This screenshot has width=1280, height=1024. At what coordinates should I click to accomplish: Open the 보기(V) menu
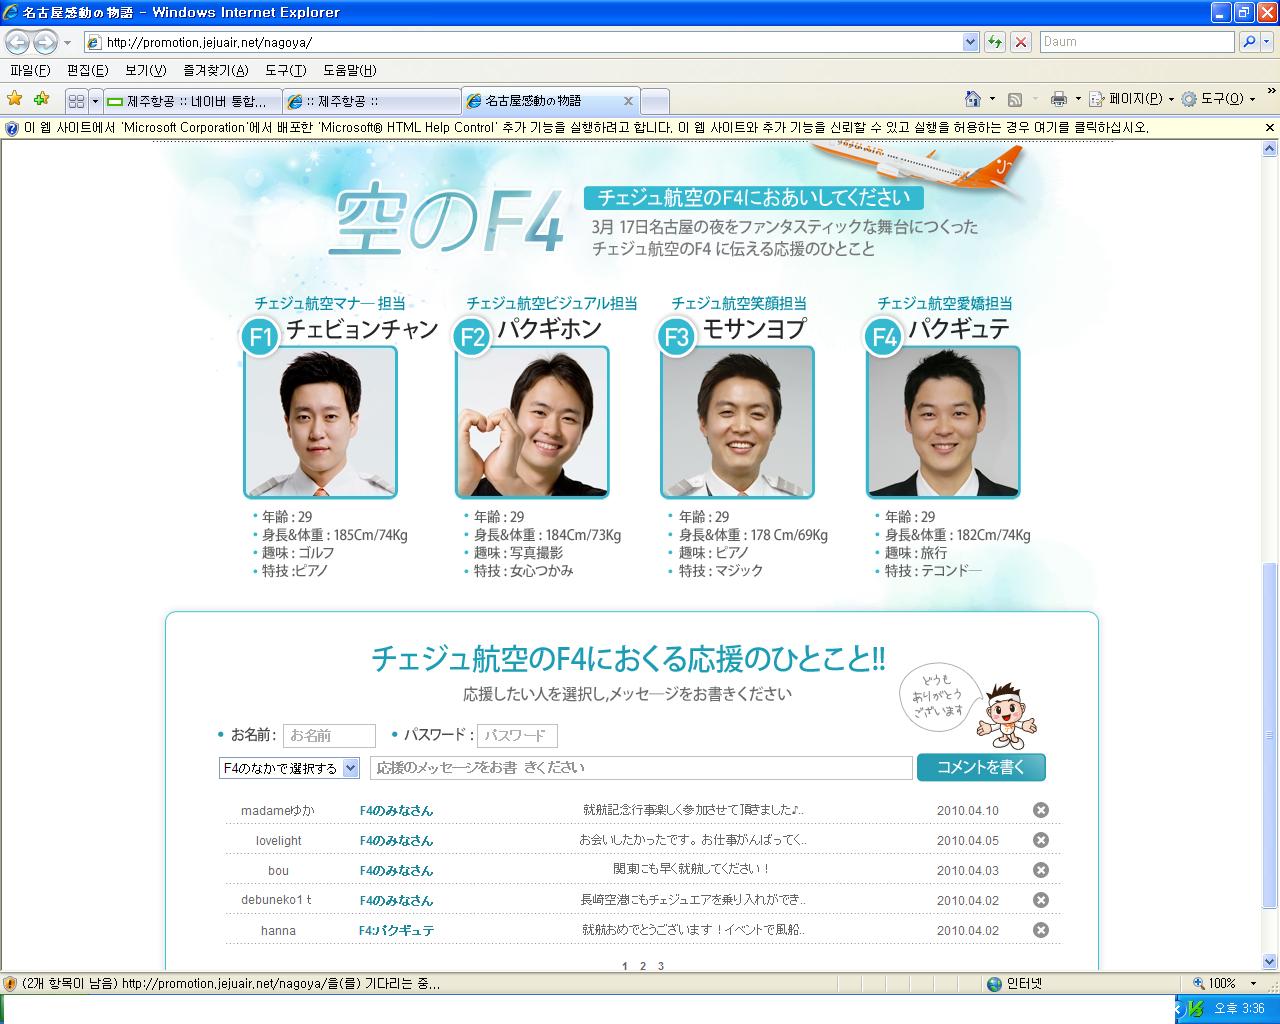146,70
